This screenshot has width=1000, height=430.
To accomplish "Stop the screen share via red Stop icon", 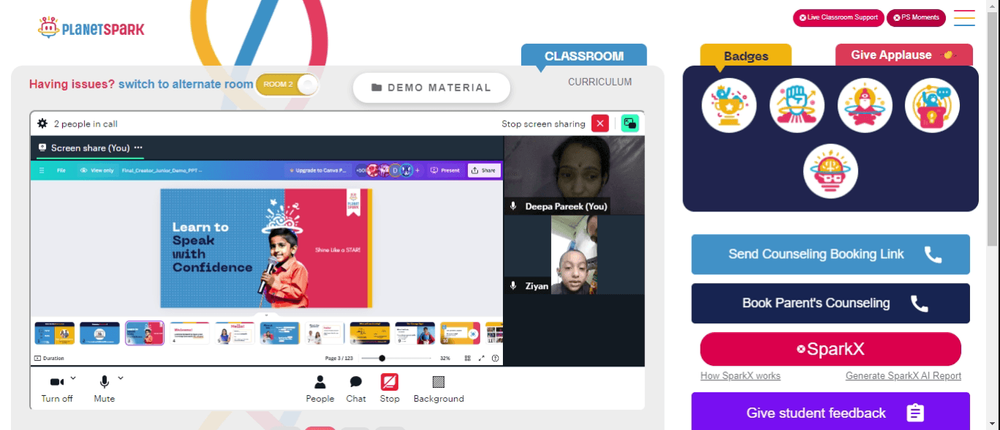I will pyautogui.click(x=390, y=382).
